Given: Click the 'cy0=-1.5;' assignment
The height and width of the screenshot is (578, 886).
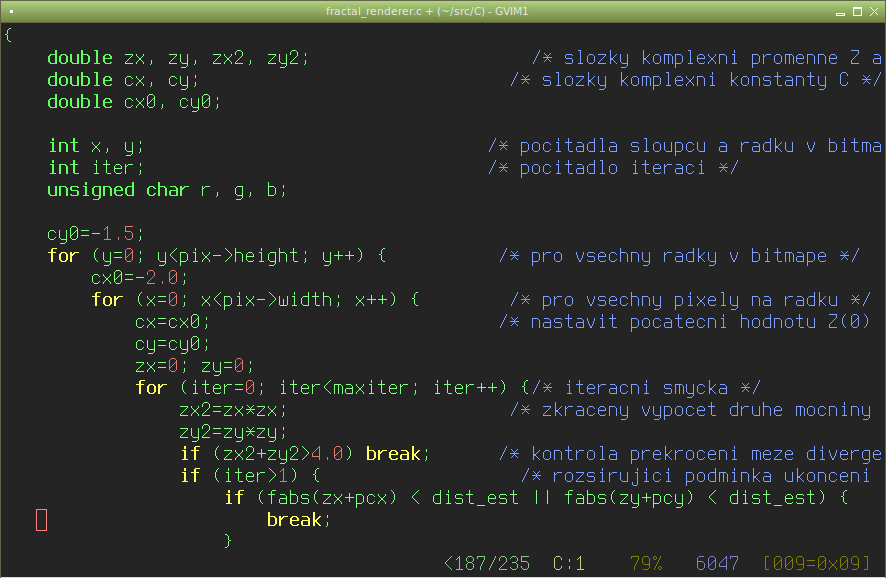Looking at the screenshot, I should 95,234.
